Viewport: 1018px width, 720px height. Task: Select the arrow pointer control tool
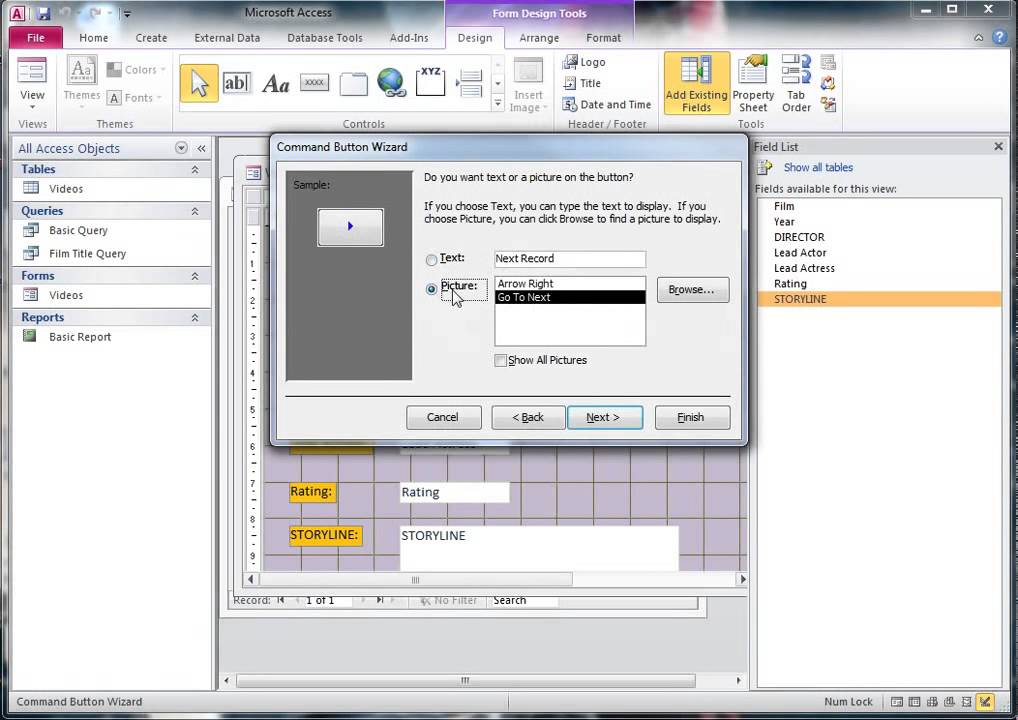pyautogui.click(x=199, y=84)
